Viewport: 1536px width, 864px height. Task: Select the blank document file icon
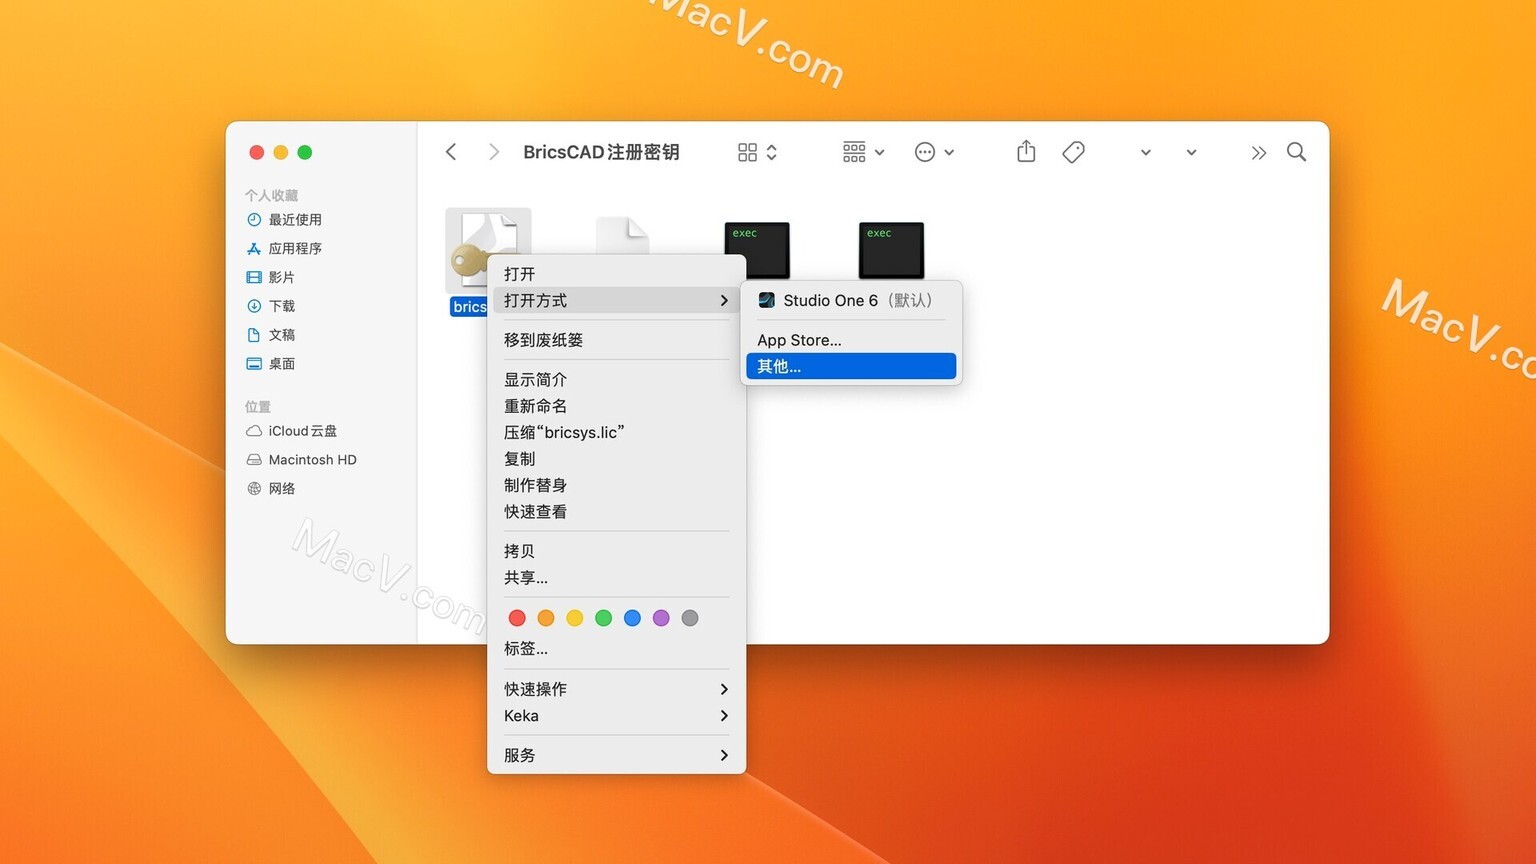pyautogui.click(x=622, y=235)
